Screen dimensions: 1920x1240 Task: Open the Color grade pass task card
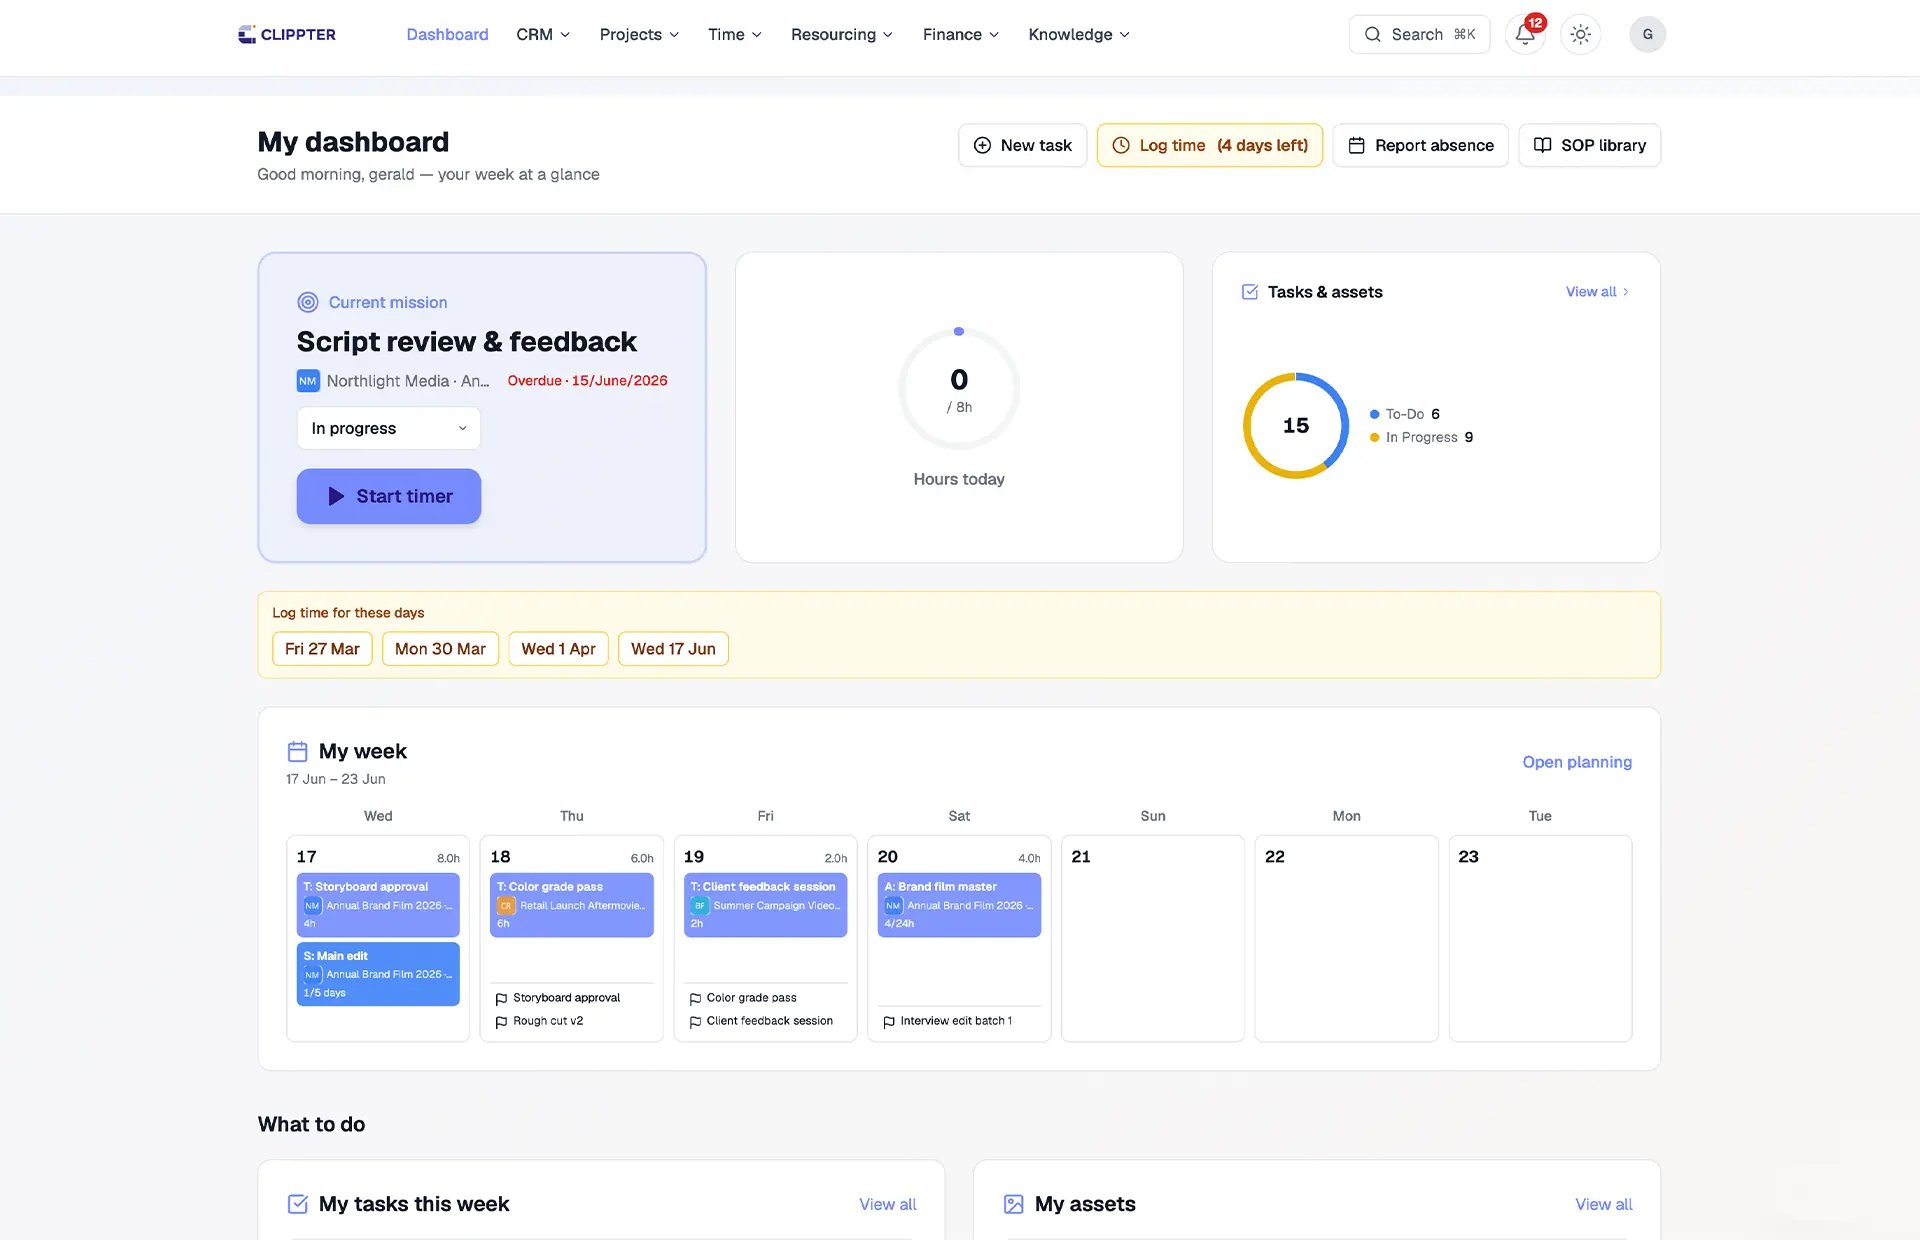point(572,905)
